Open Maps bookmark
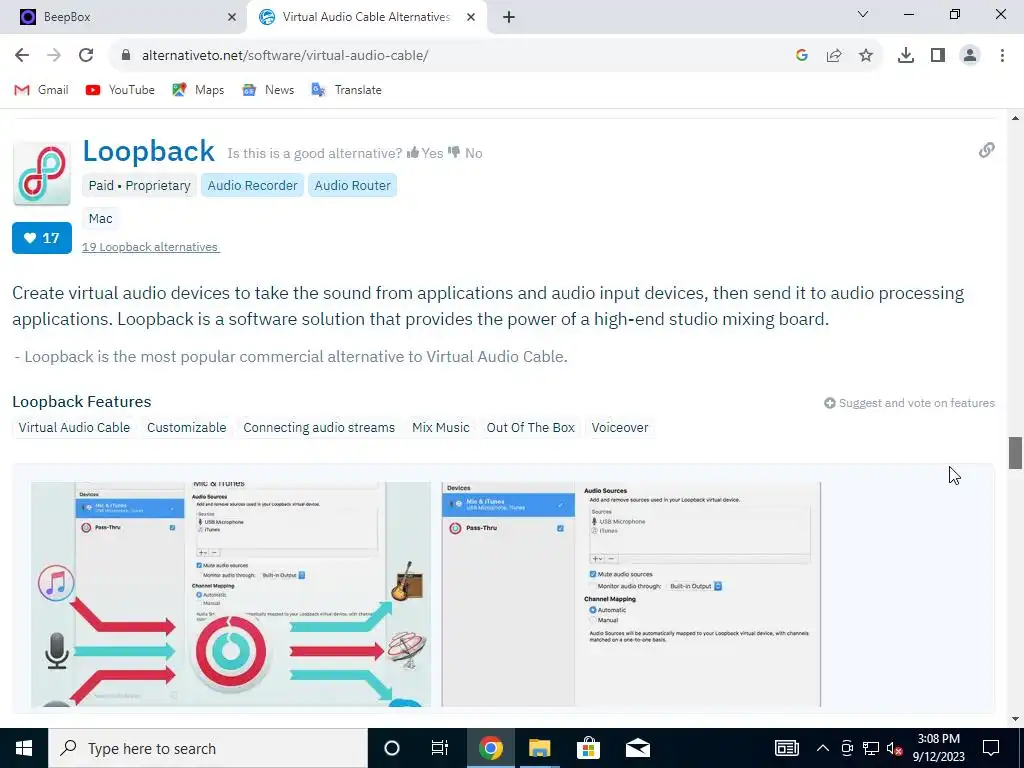The height and width of the screenshot is (768, 1024). [x=198, y=90]
